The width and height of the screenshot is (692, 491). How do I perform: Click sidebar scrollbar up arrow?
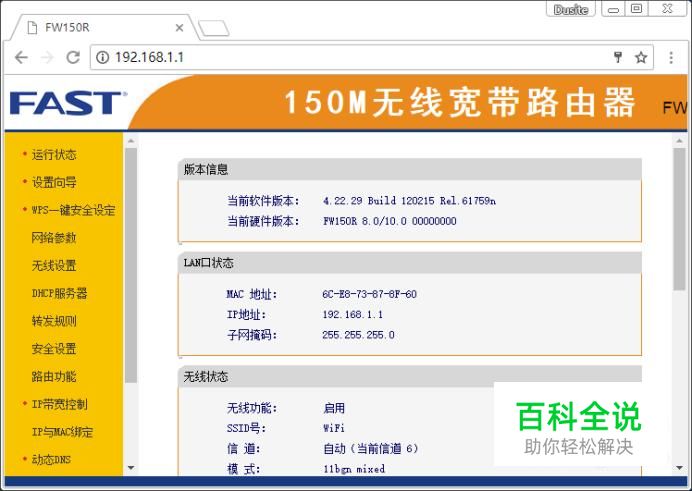(x=131, y=141)
